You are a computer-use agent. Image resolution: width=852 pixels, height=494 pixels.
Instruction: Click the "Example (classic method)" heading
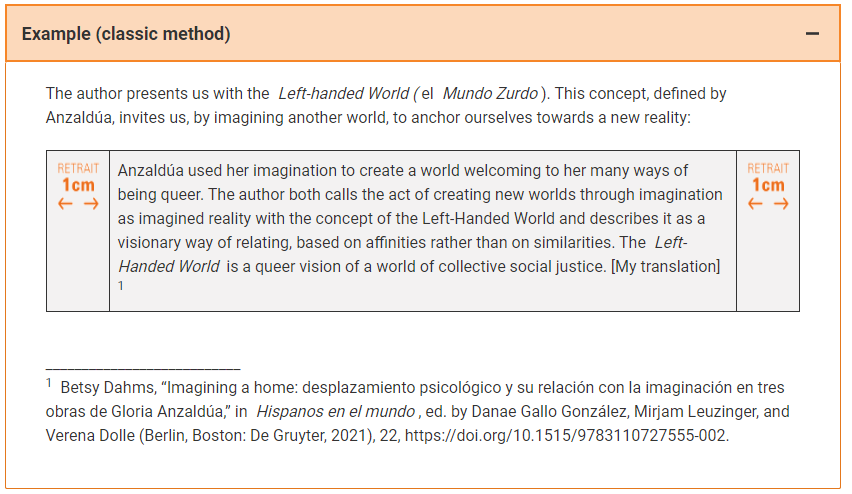(126, 34)
